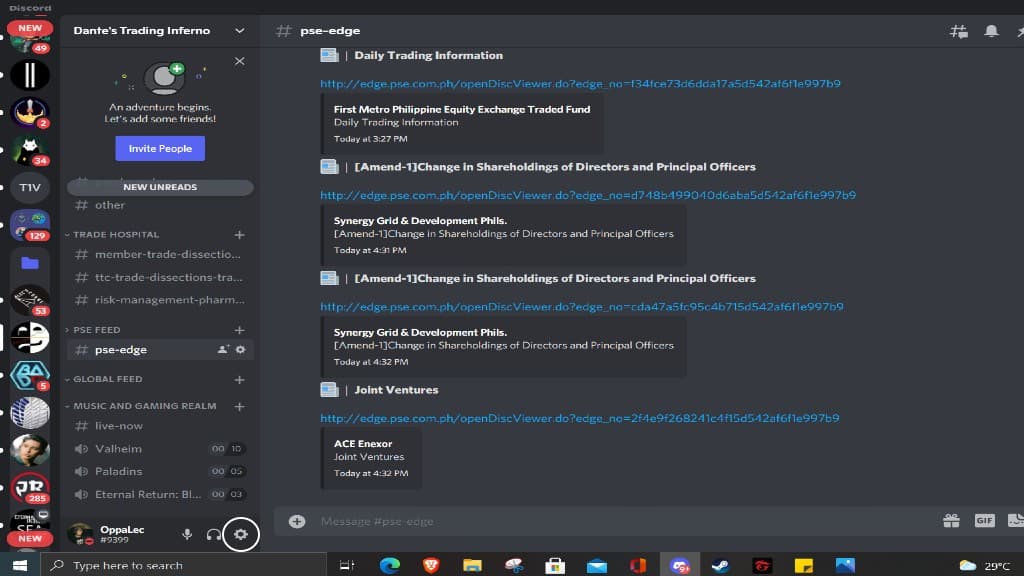The image size is (1024, 576).
Task: Open Microsoft Edge from taskbar
Action: (x=389, y=566)
